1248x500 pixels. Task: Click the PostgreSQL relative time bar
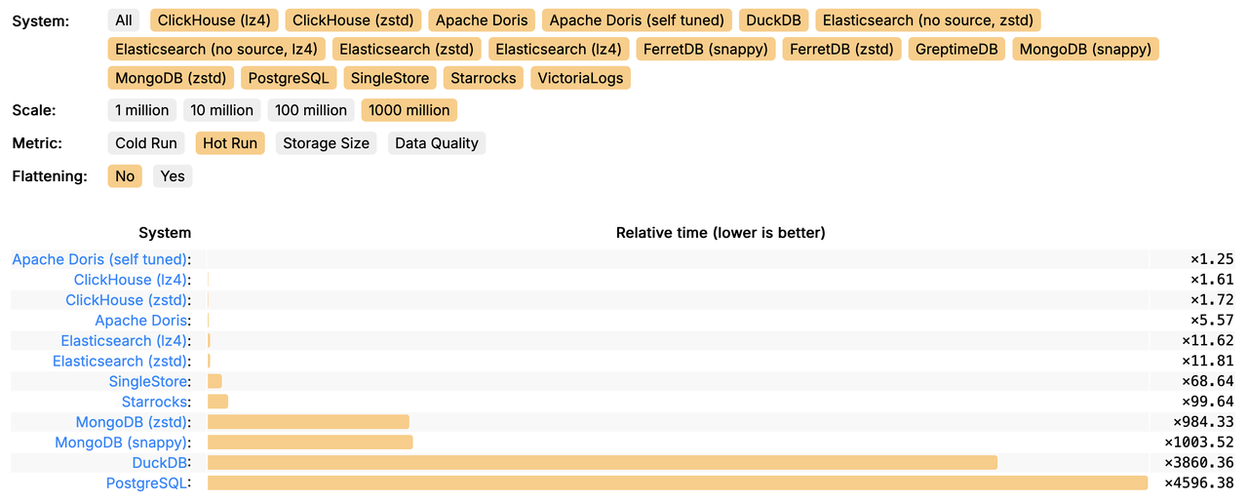pyautogui.click(x=677, y=483)
